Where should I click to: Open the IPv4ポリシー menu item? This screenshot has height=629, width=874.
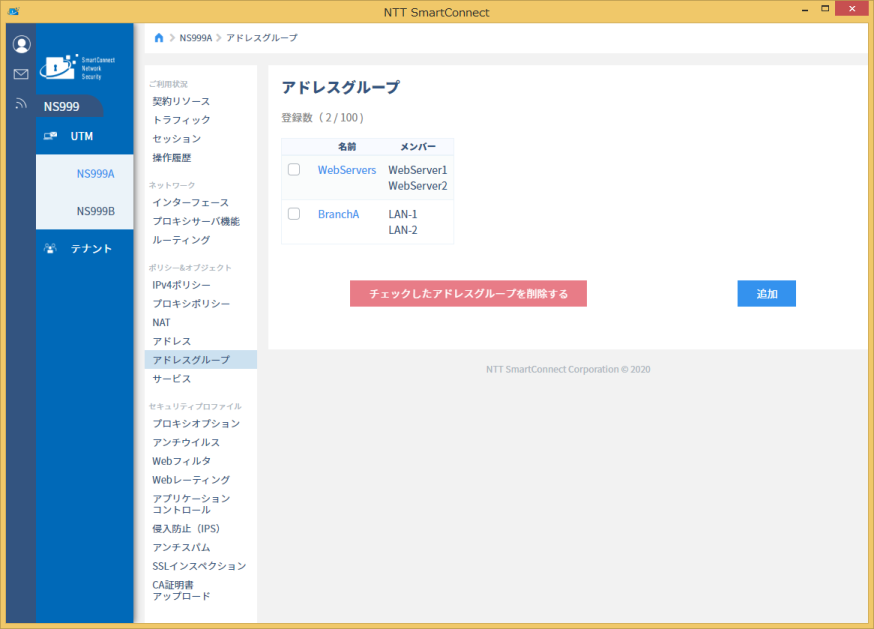tap(181, 285)
